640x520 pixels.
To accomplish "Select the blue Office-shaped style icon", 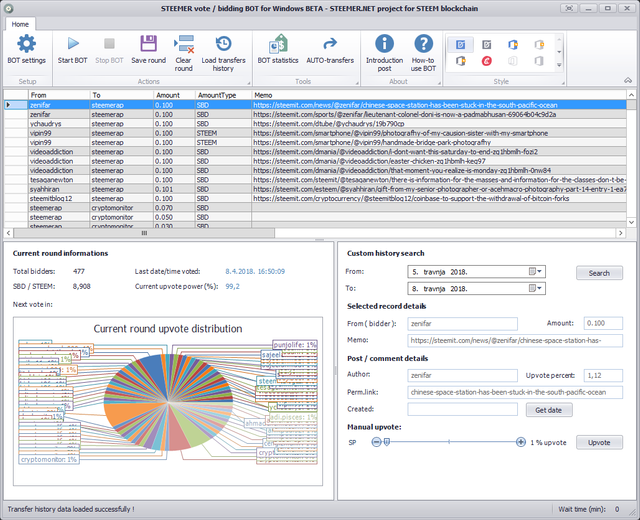I will [x=513, y=44].
